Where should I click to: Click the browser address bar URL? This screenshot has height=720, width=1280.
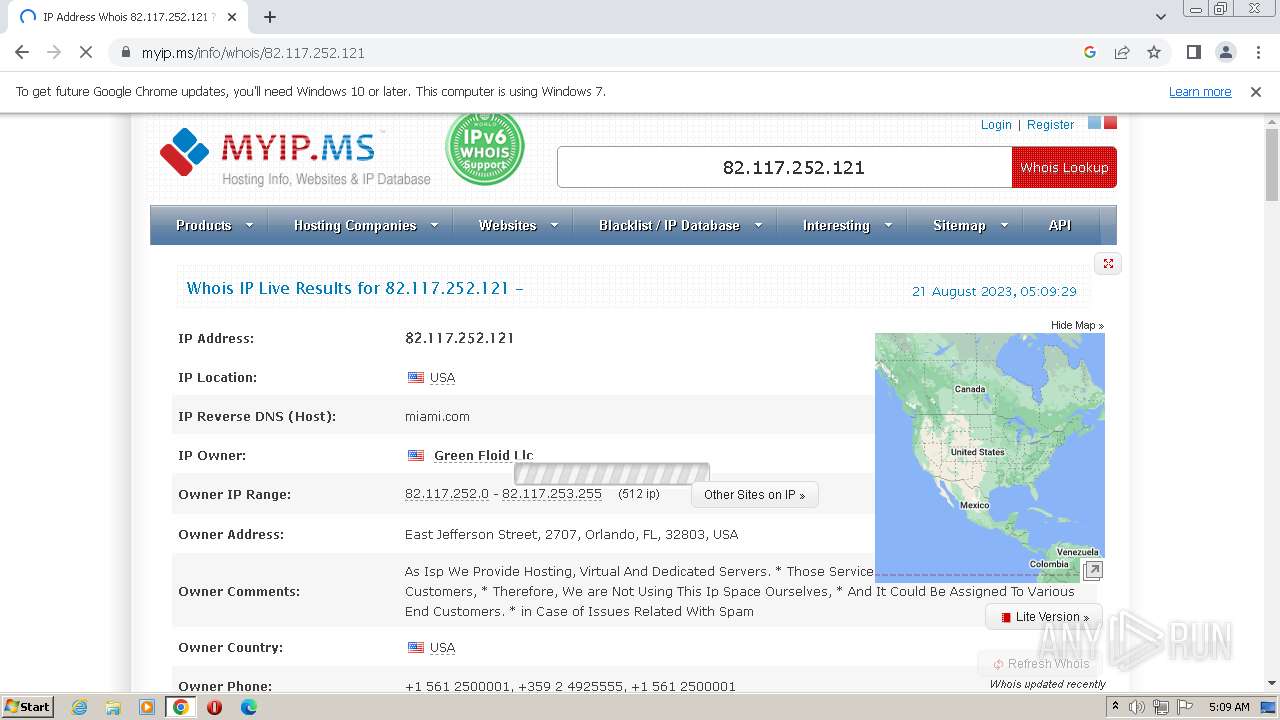coord(253,53)
